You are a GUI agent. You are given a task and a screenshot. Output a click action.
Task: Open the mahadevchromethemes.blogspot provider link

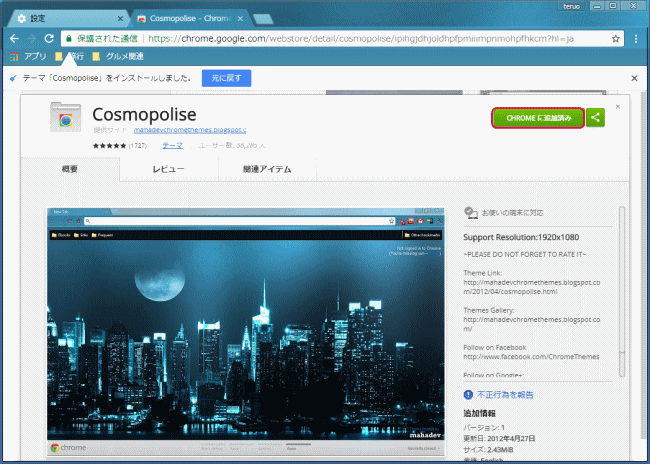tap(190, 130)
